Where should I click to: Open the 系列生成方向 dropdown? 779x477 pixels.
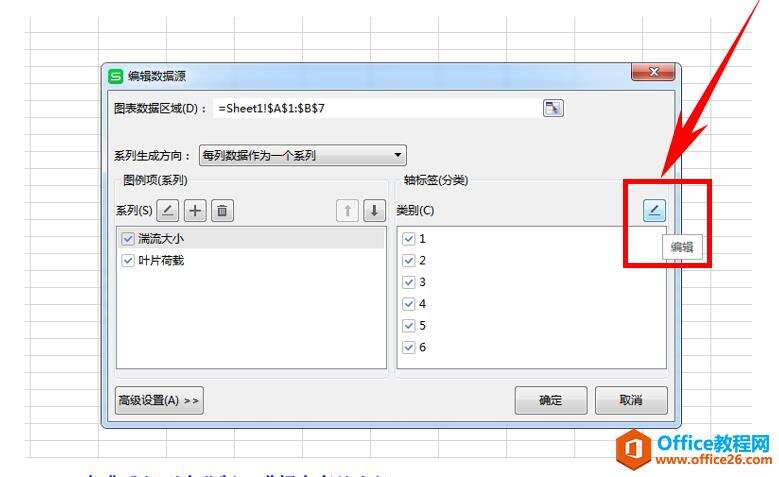(303, 156)
